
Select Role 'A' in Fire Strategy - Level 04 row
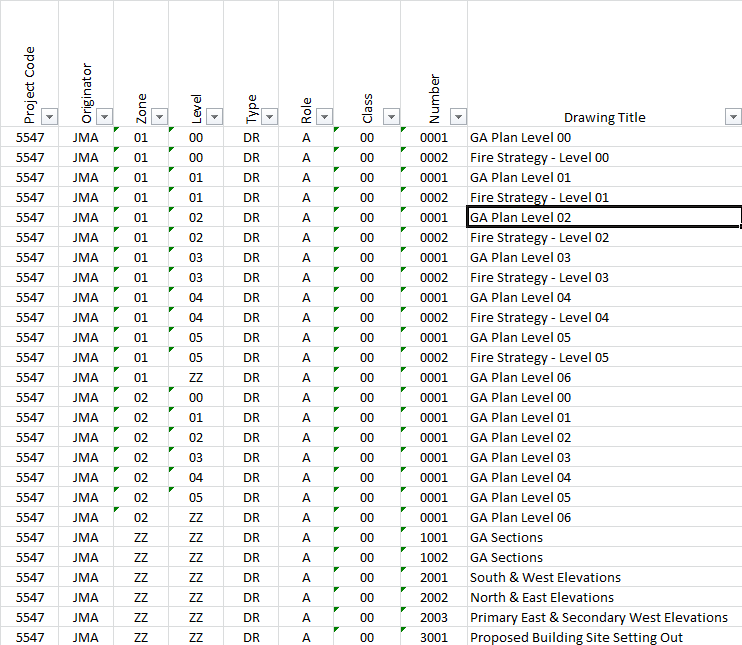(306, 317)
